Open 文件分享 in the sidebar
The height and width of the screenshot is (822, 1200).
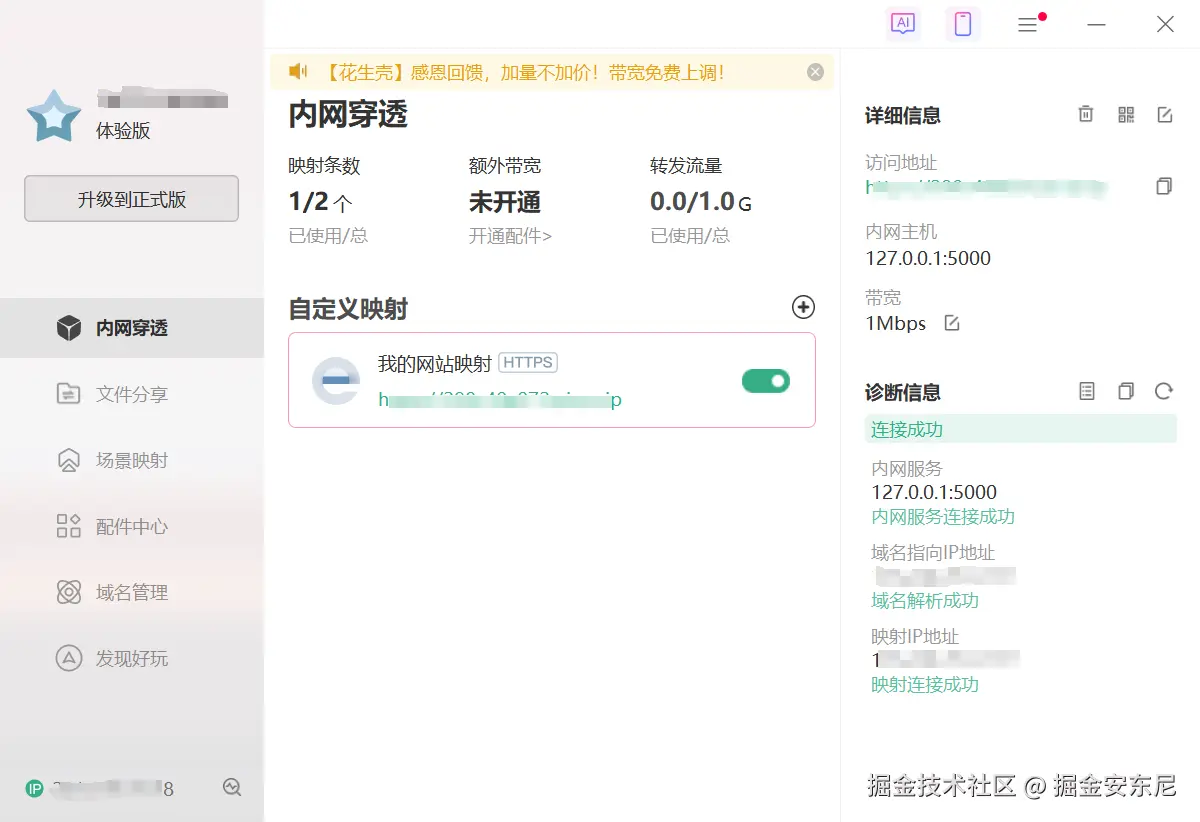pos(132,394)
